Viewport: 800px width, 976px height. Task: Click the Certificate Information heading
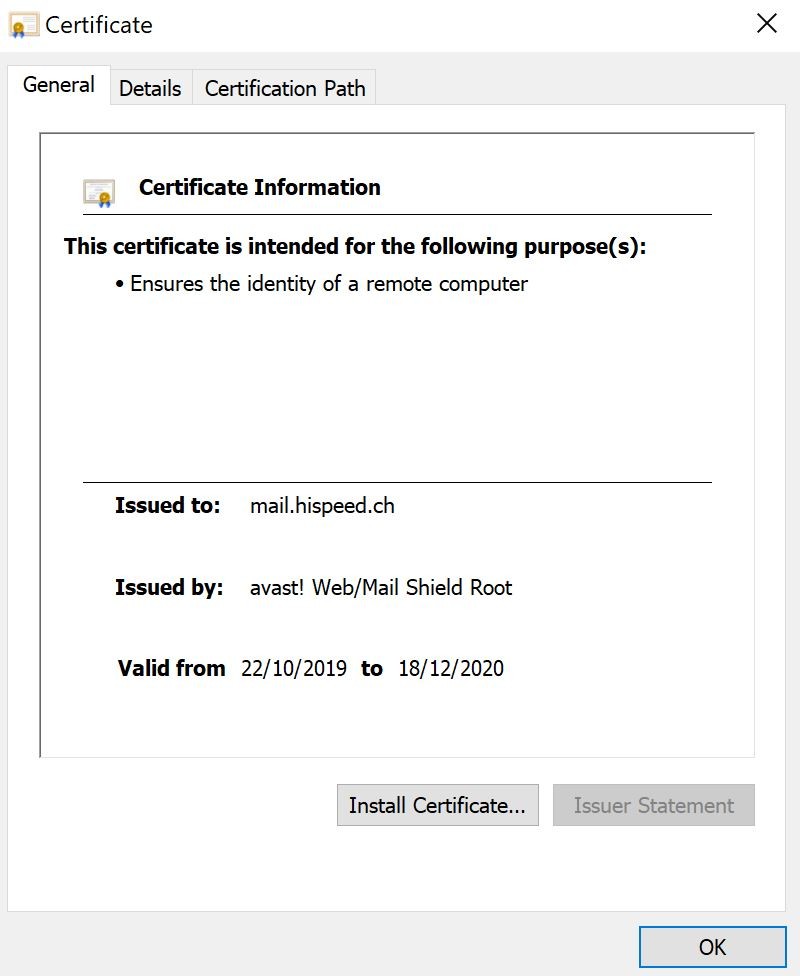(x=259, y=187)
